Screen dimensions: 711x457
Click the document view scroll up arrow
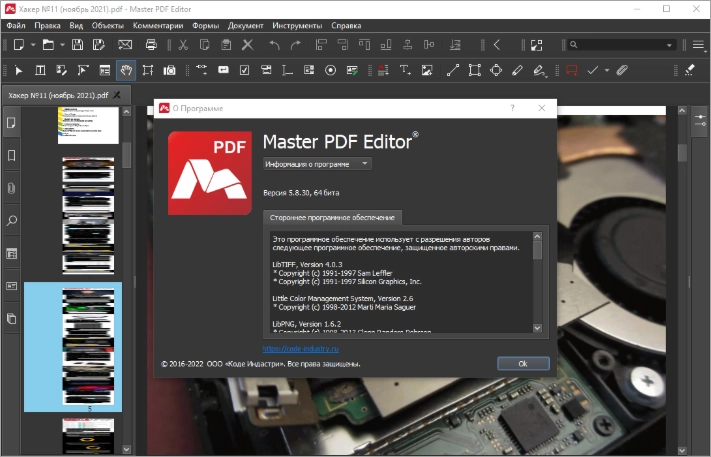point(682,110)
